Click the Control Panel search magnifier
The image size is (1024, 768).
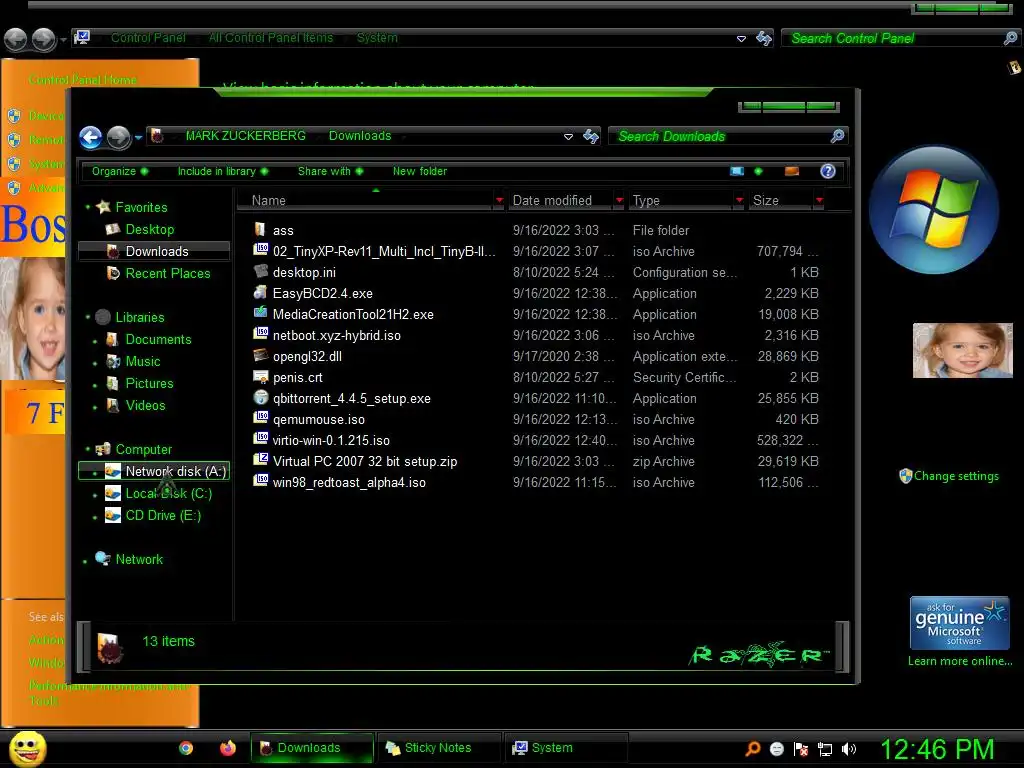click(x=1010, y=39)
